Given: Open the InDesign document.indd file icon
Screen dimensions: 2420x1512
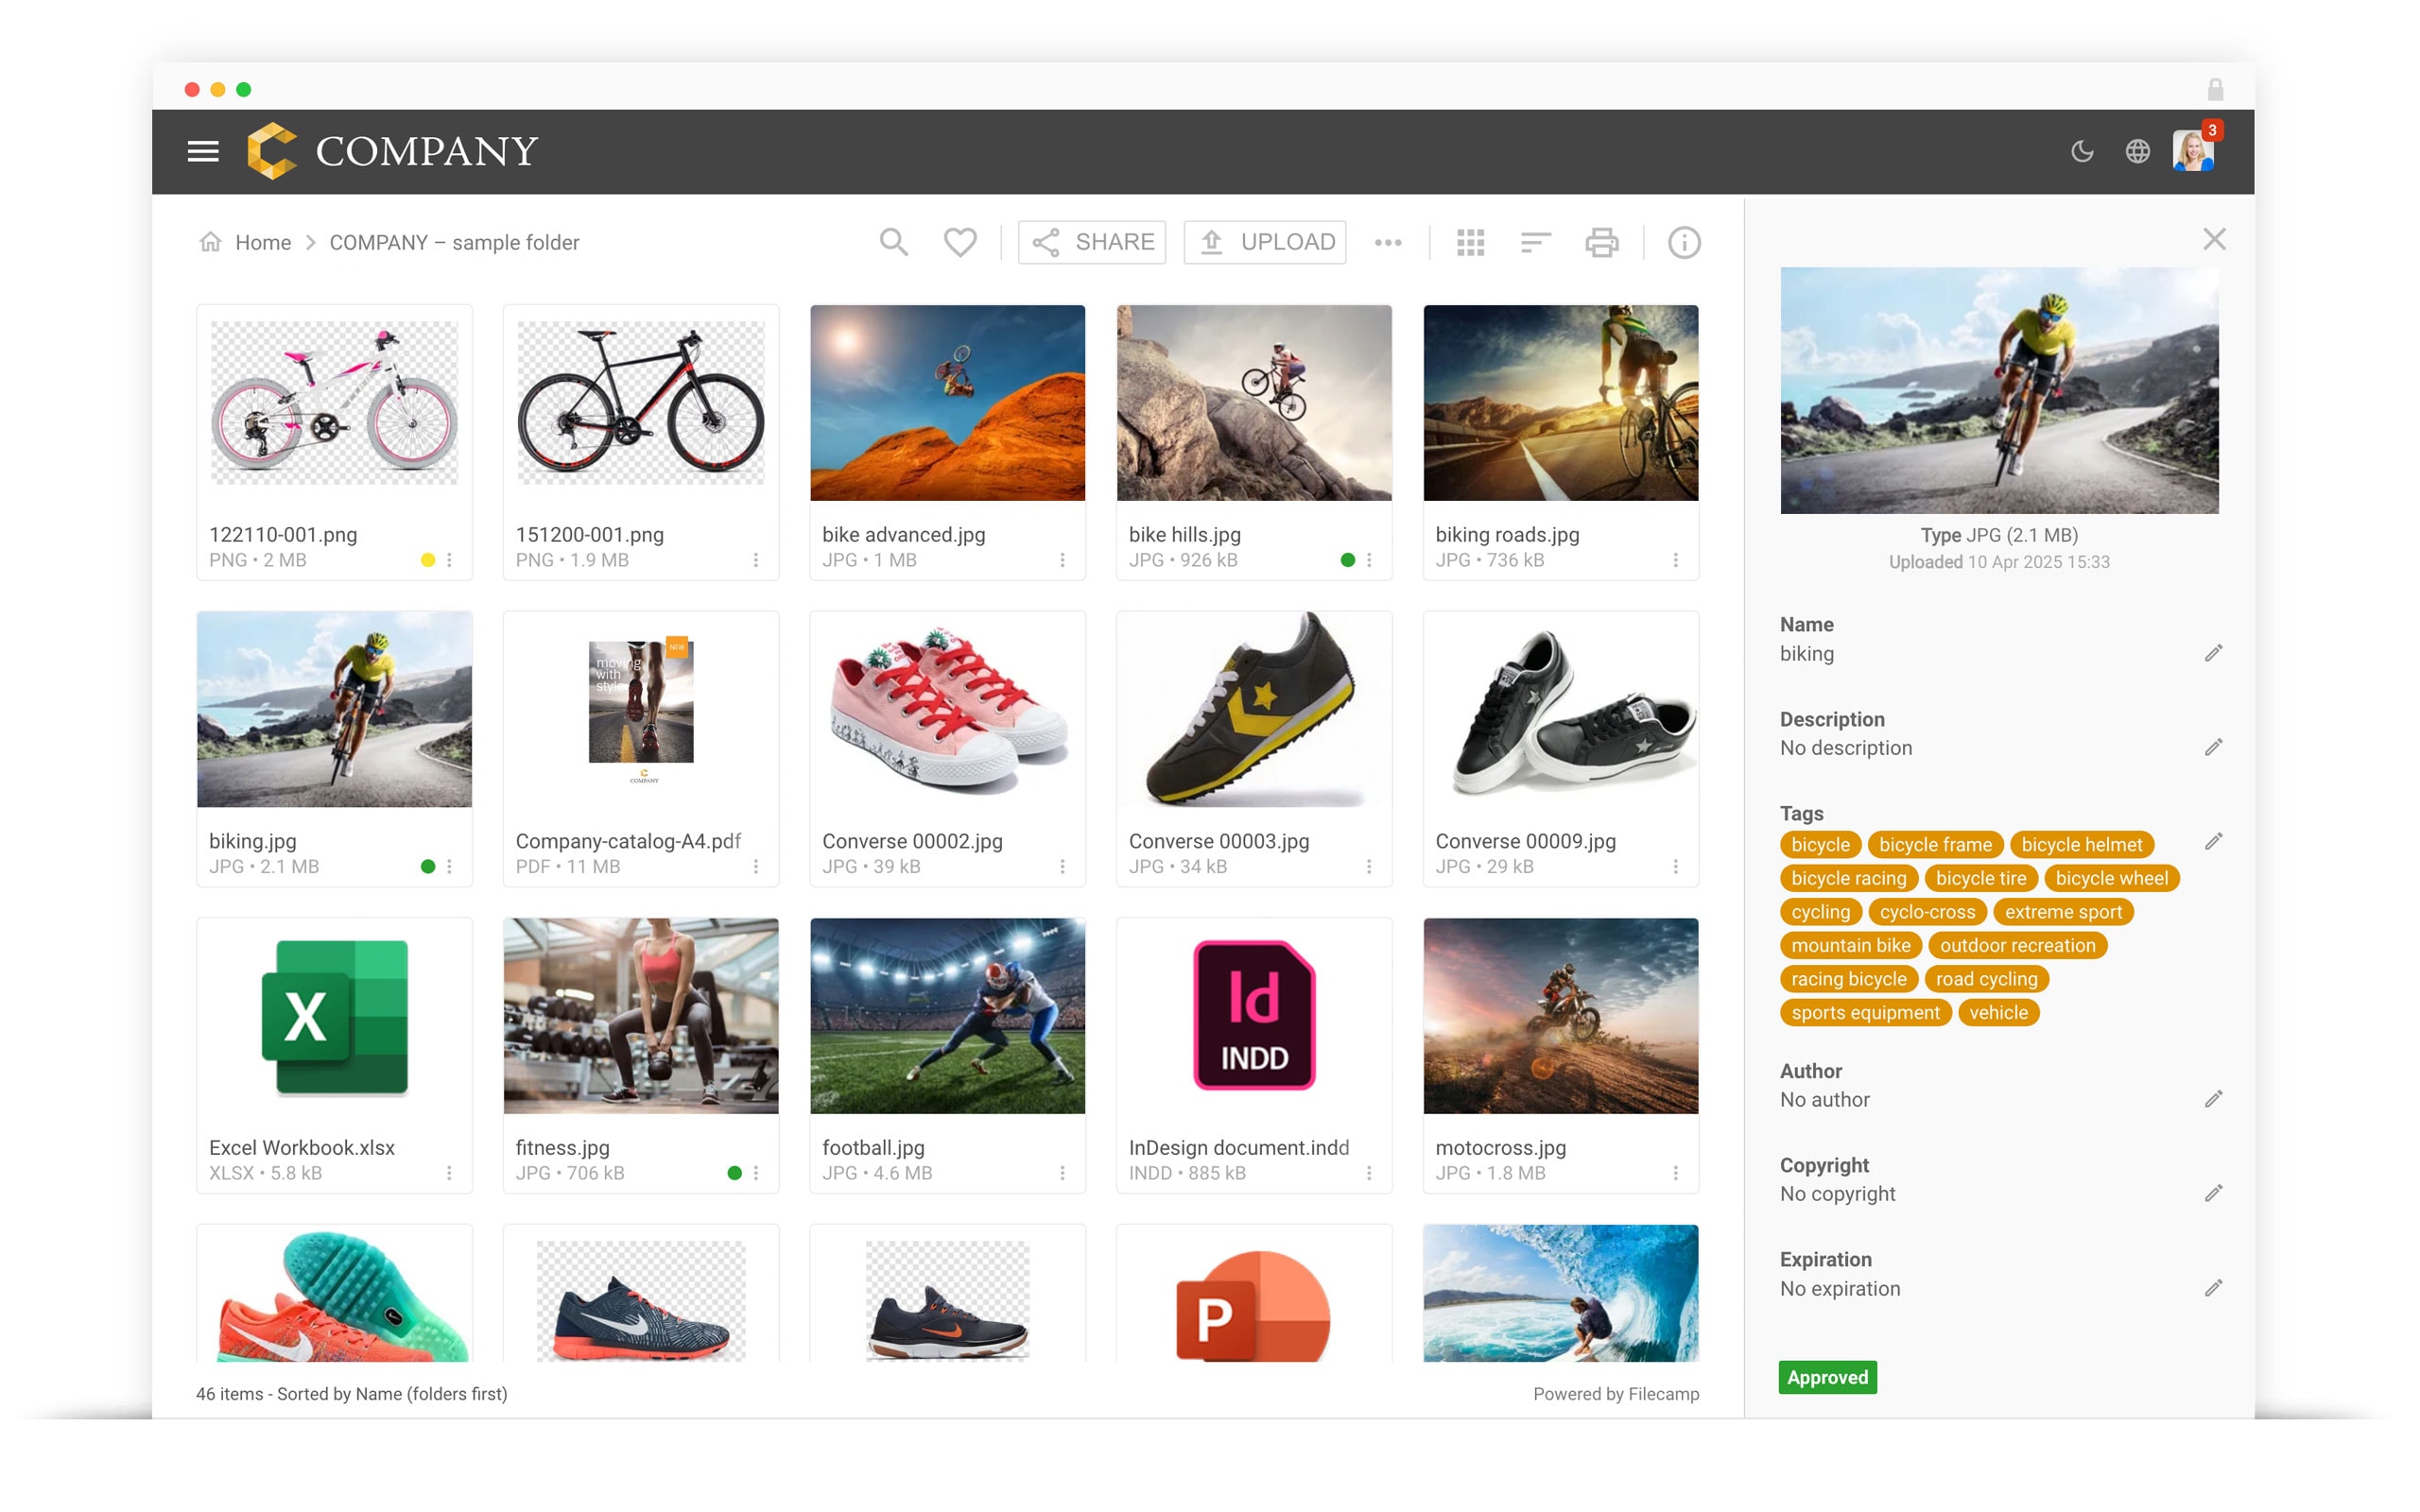Looking at the screenshot, I should [x=1254, y=1016].
